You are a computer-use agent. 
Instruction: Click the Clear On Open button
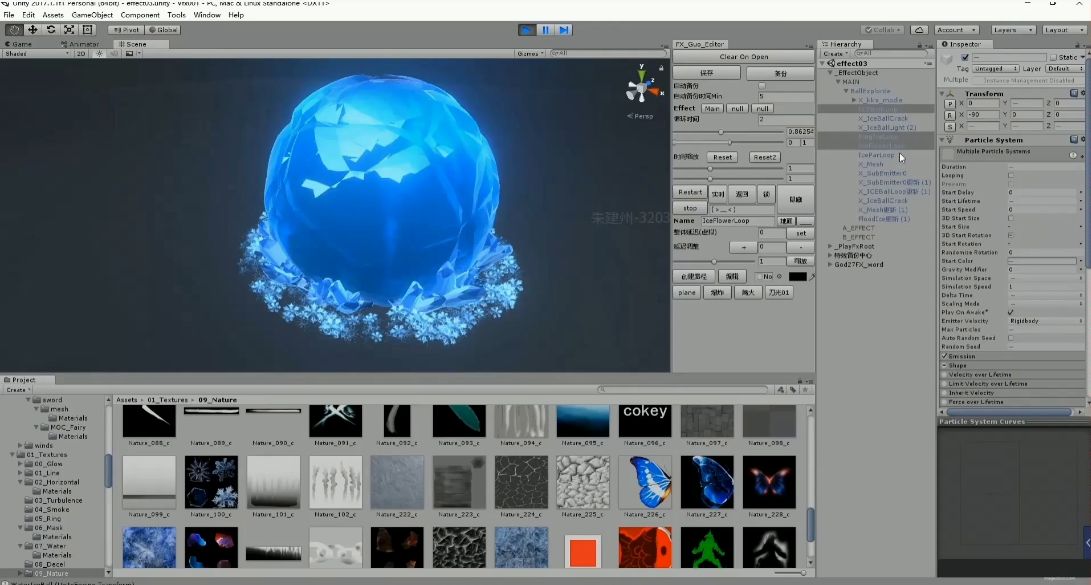[744, 56]
